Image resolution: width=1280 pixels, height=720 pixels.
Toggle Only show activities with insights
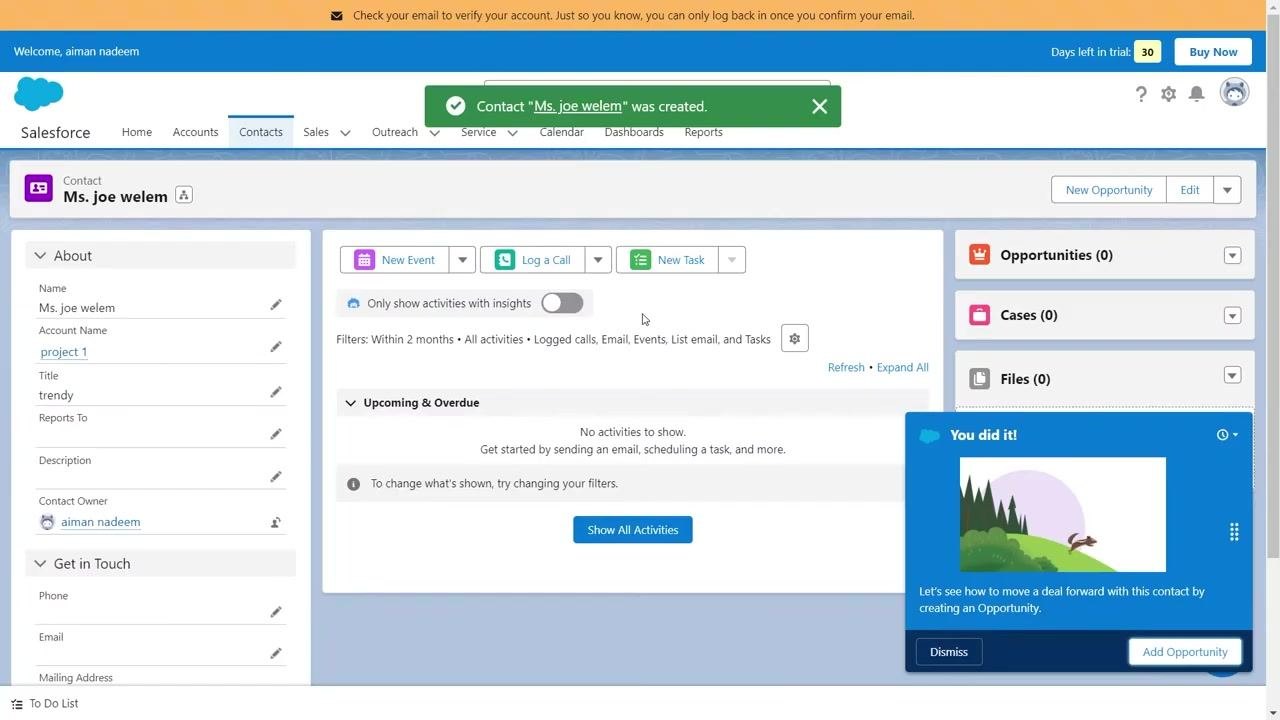tap(562, 303)
